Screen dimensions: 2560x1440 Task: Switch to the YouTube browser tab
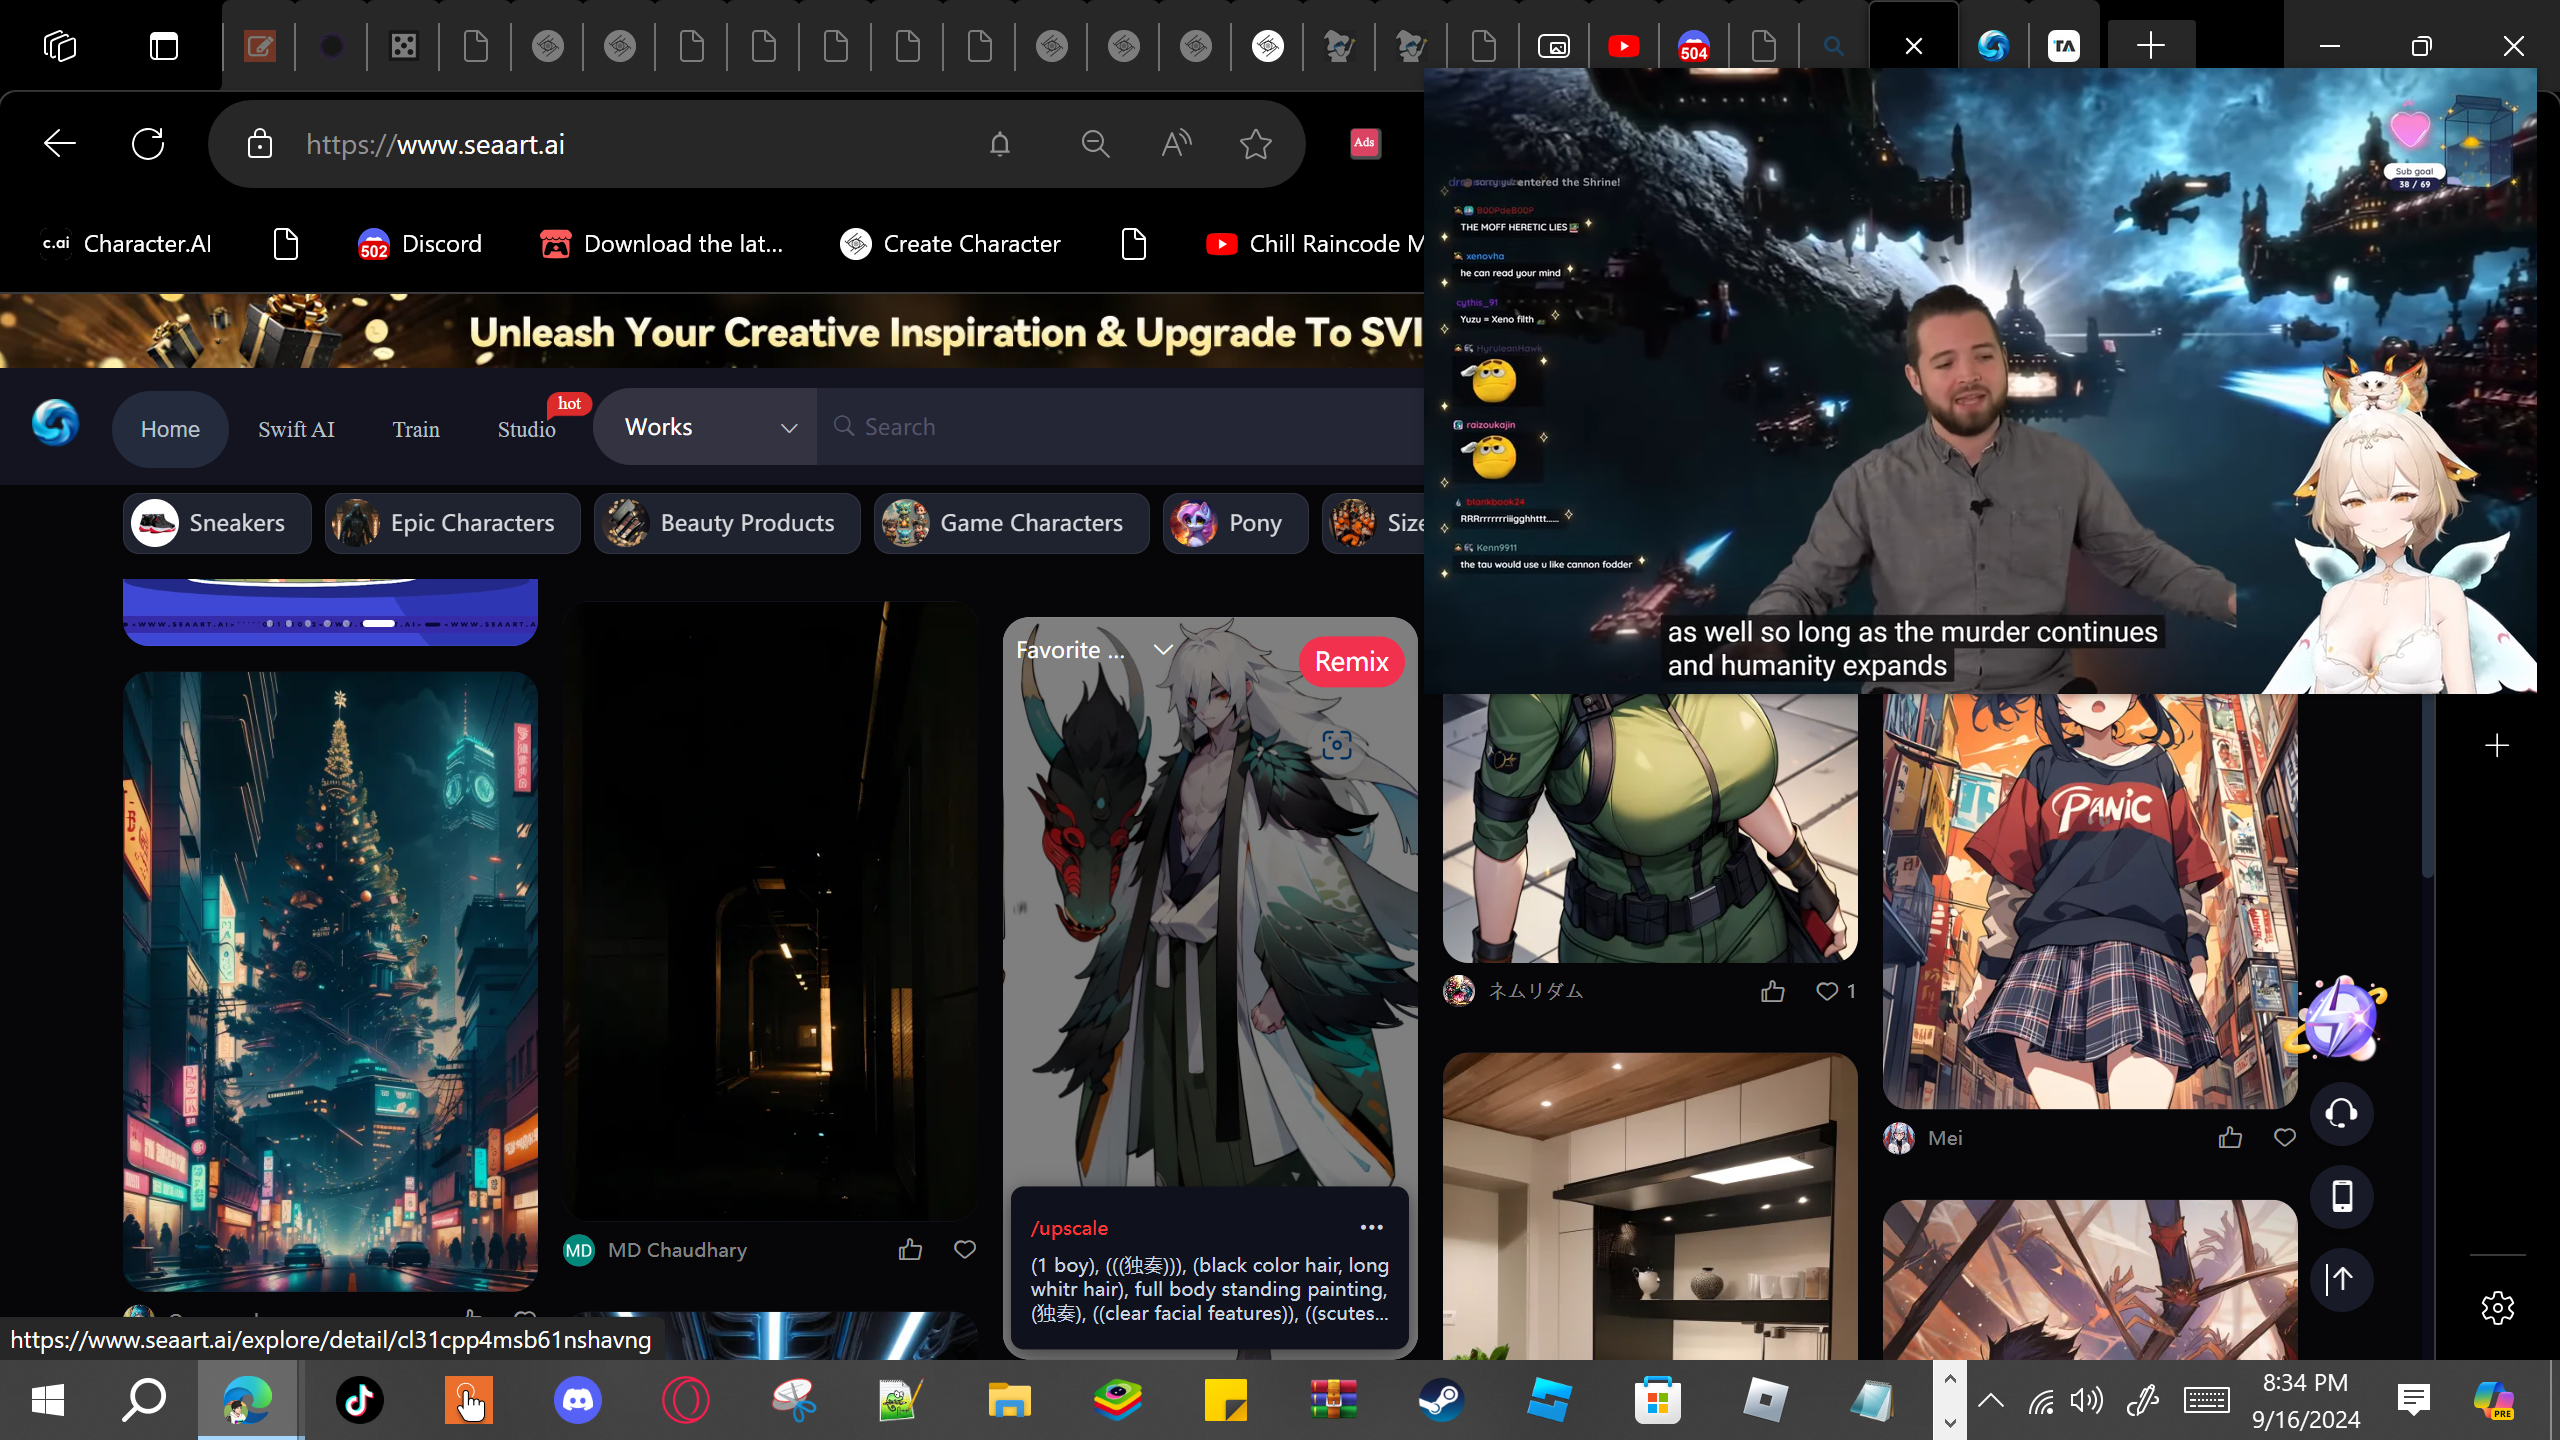coord(1624,46)
